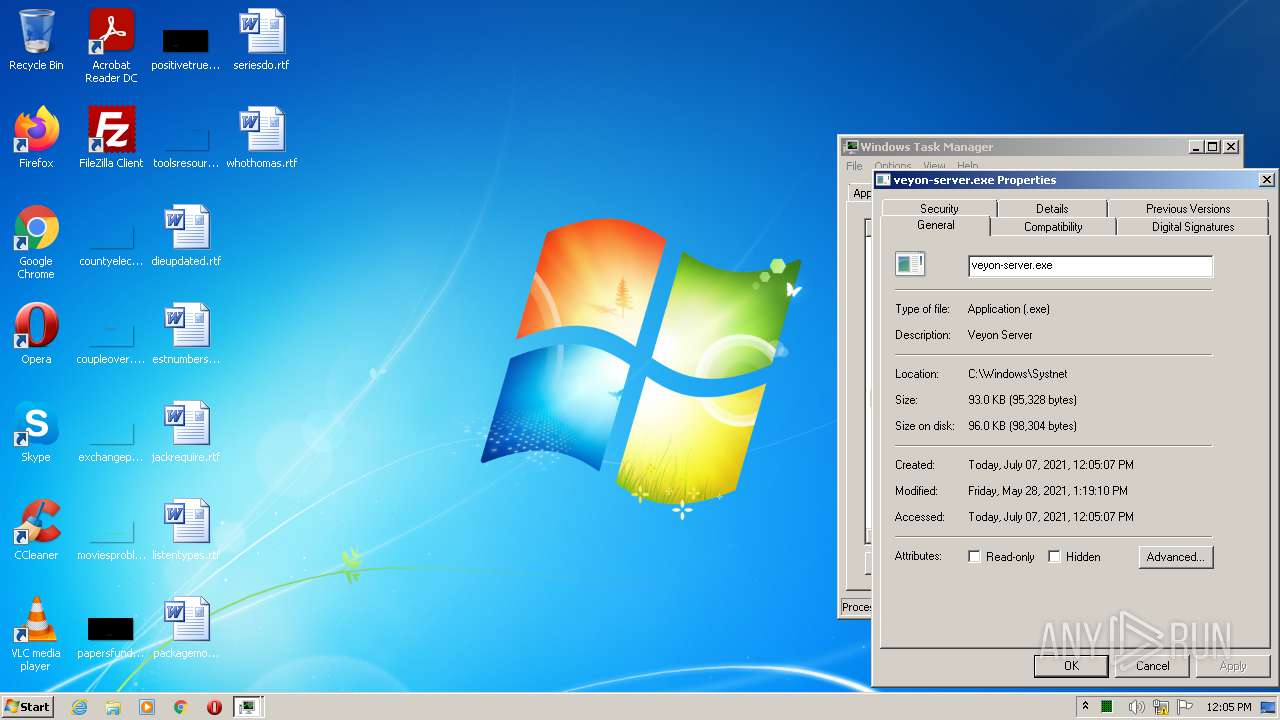Select the estnumbers document icon
1280x720 pixels.
[186, 334]
